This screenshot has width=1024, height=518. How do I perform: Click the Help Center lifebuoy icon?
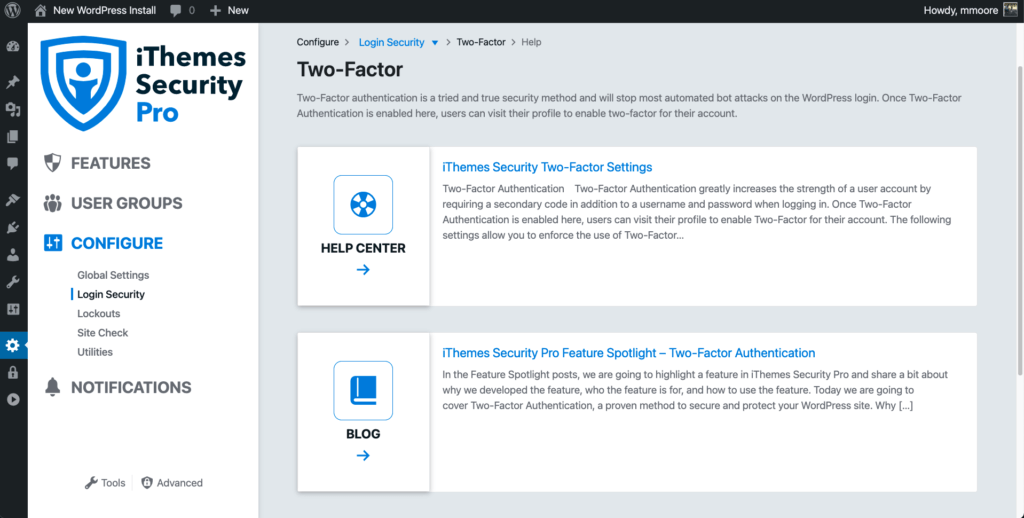point(363,205)
